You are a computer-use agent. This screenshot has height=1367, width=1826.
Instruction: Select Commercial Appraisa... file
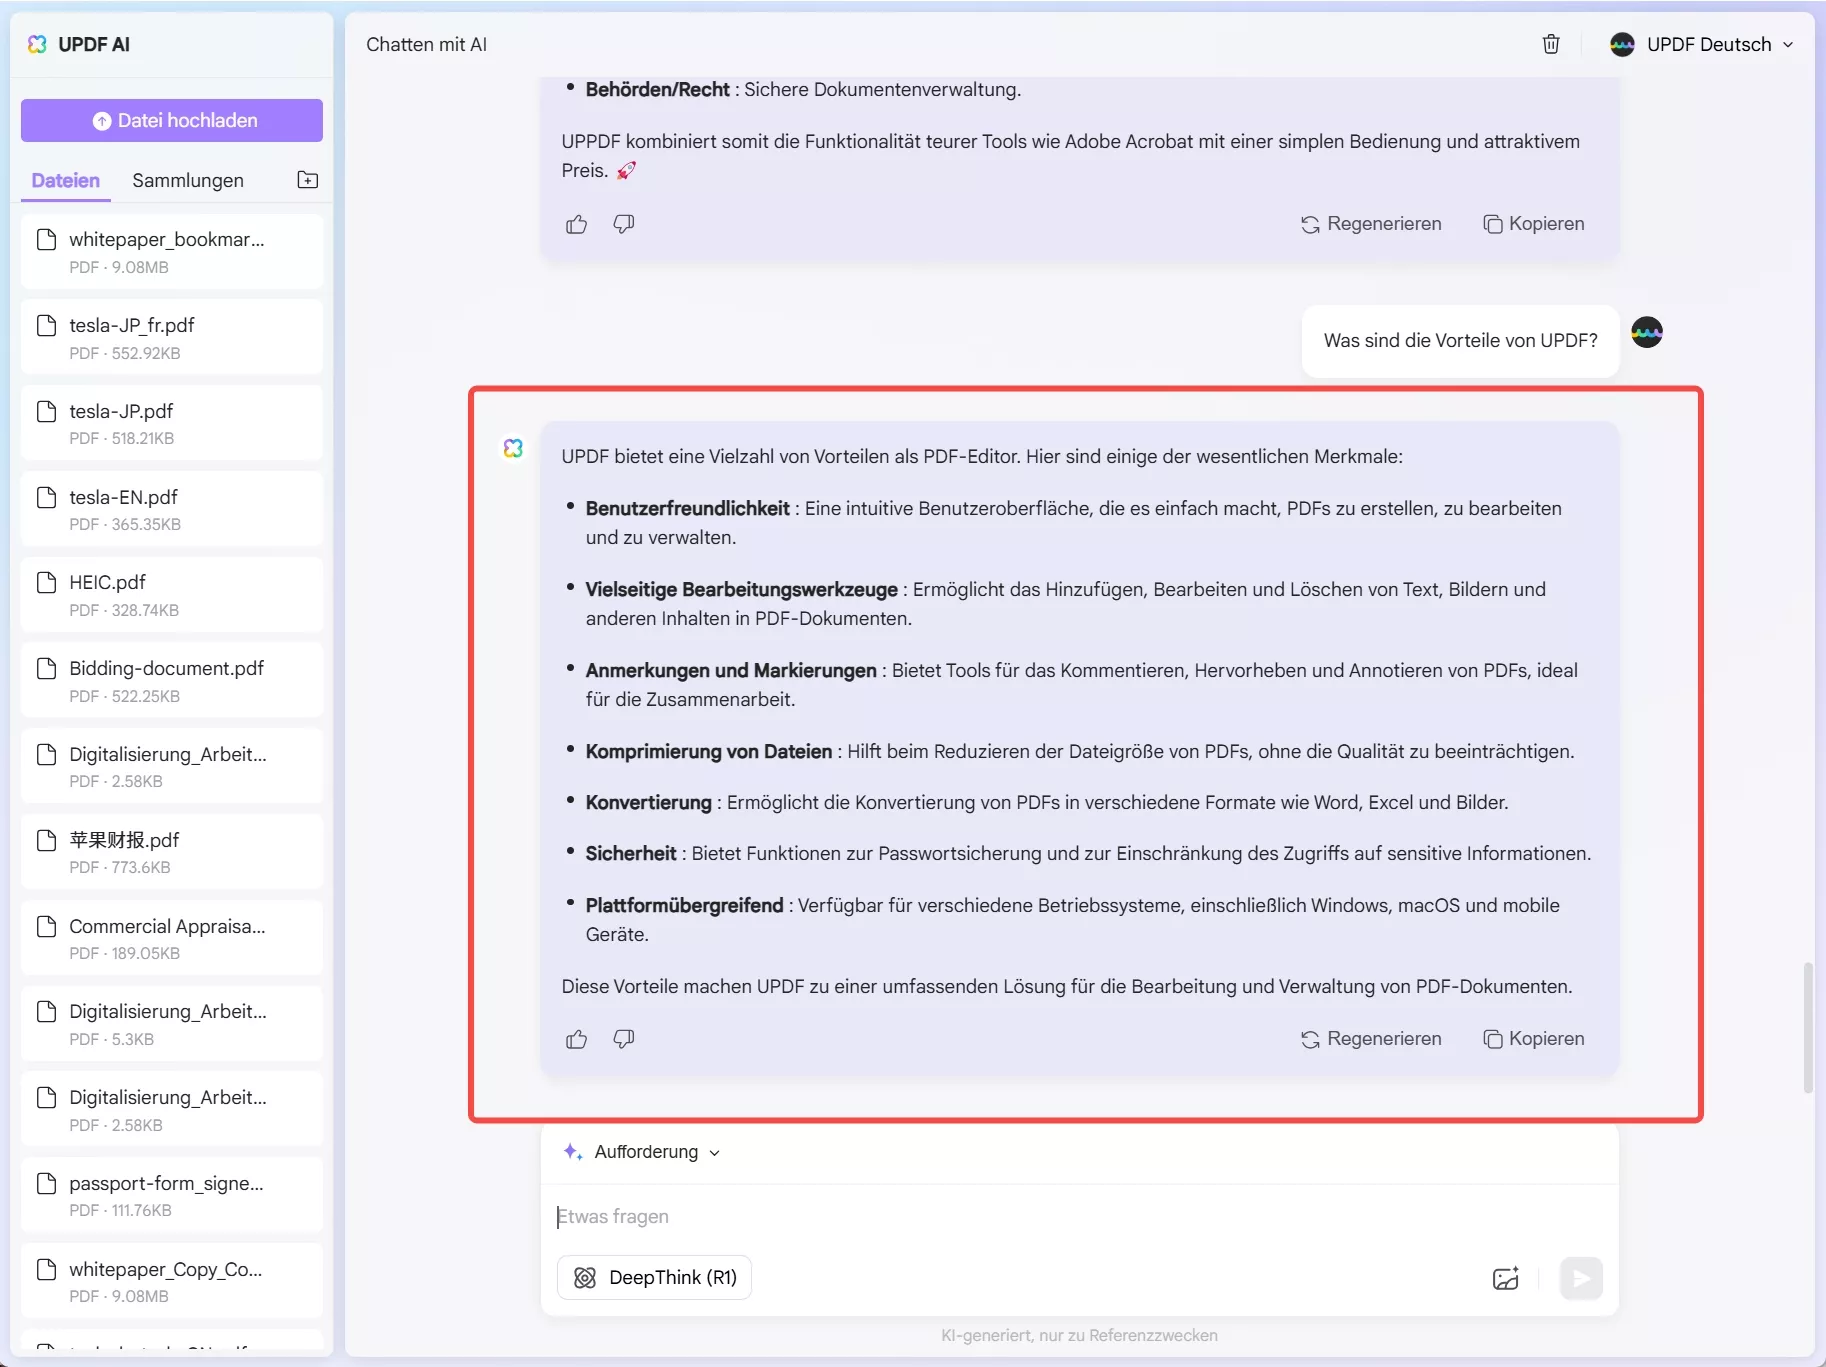[172, 938]
